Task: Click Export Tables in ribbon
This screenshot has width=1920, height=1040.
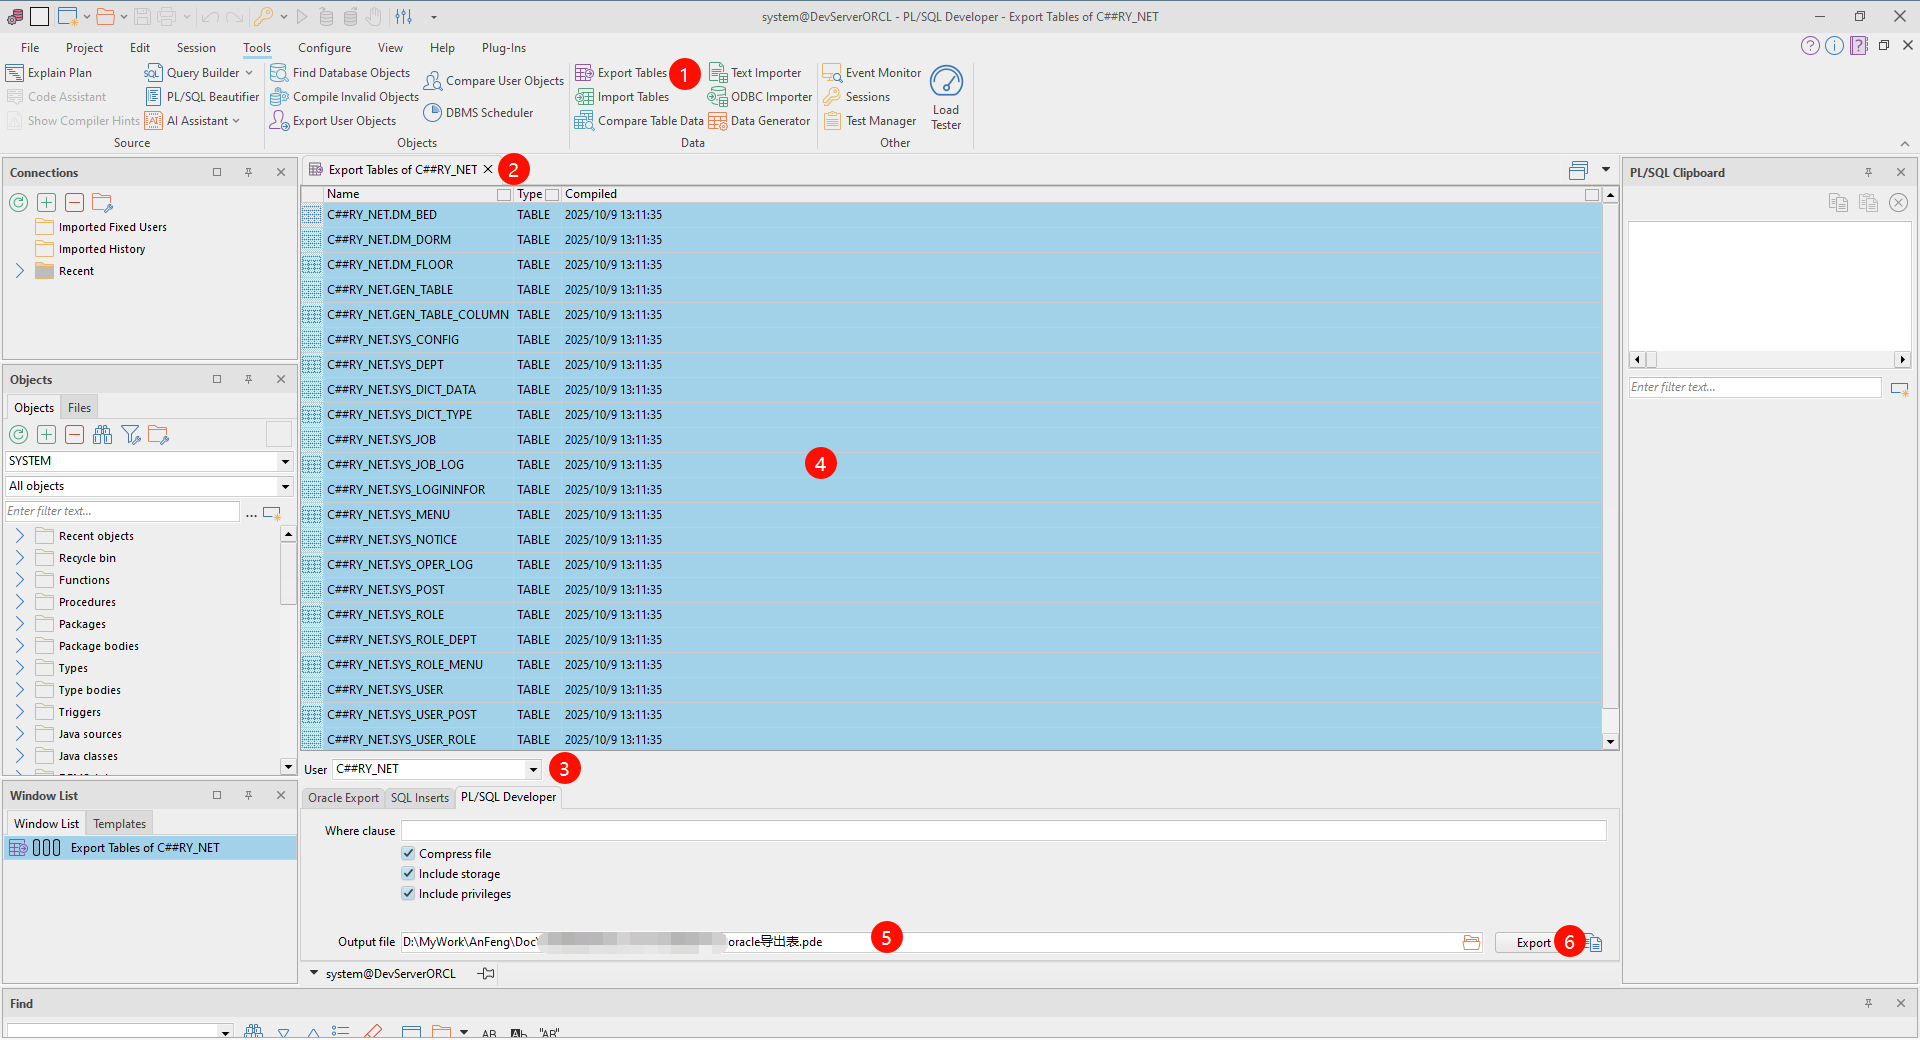Action: [x=621, y=73]
